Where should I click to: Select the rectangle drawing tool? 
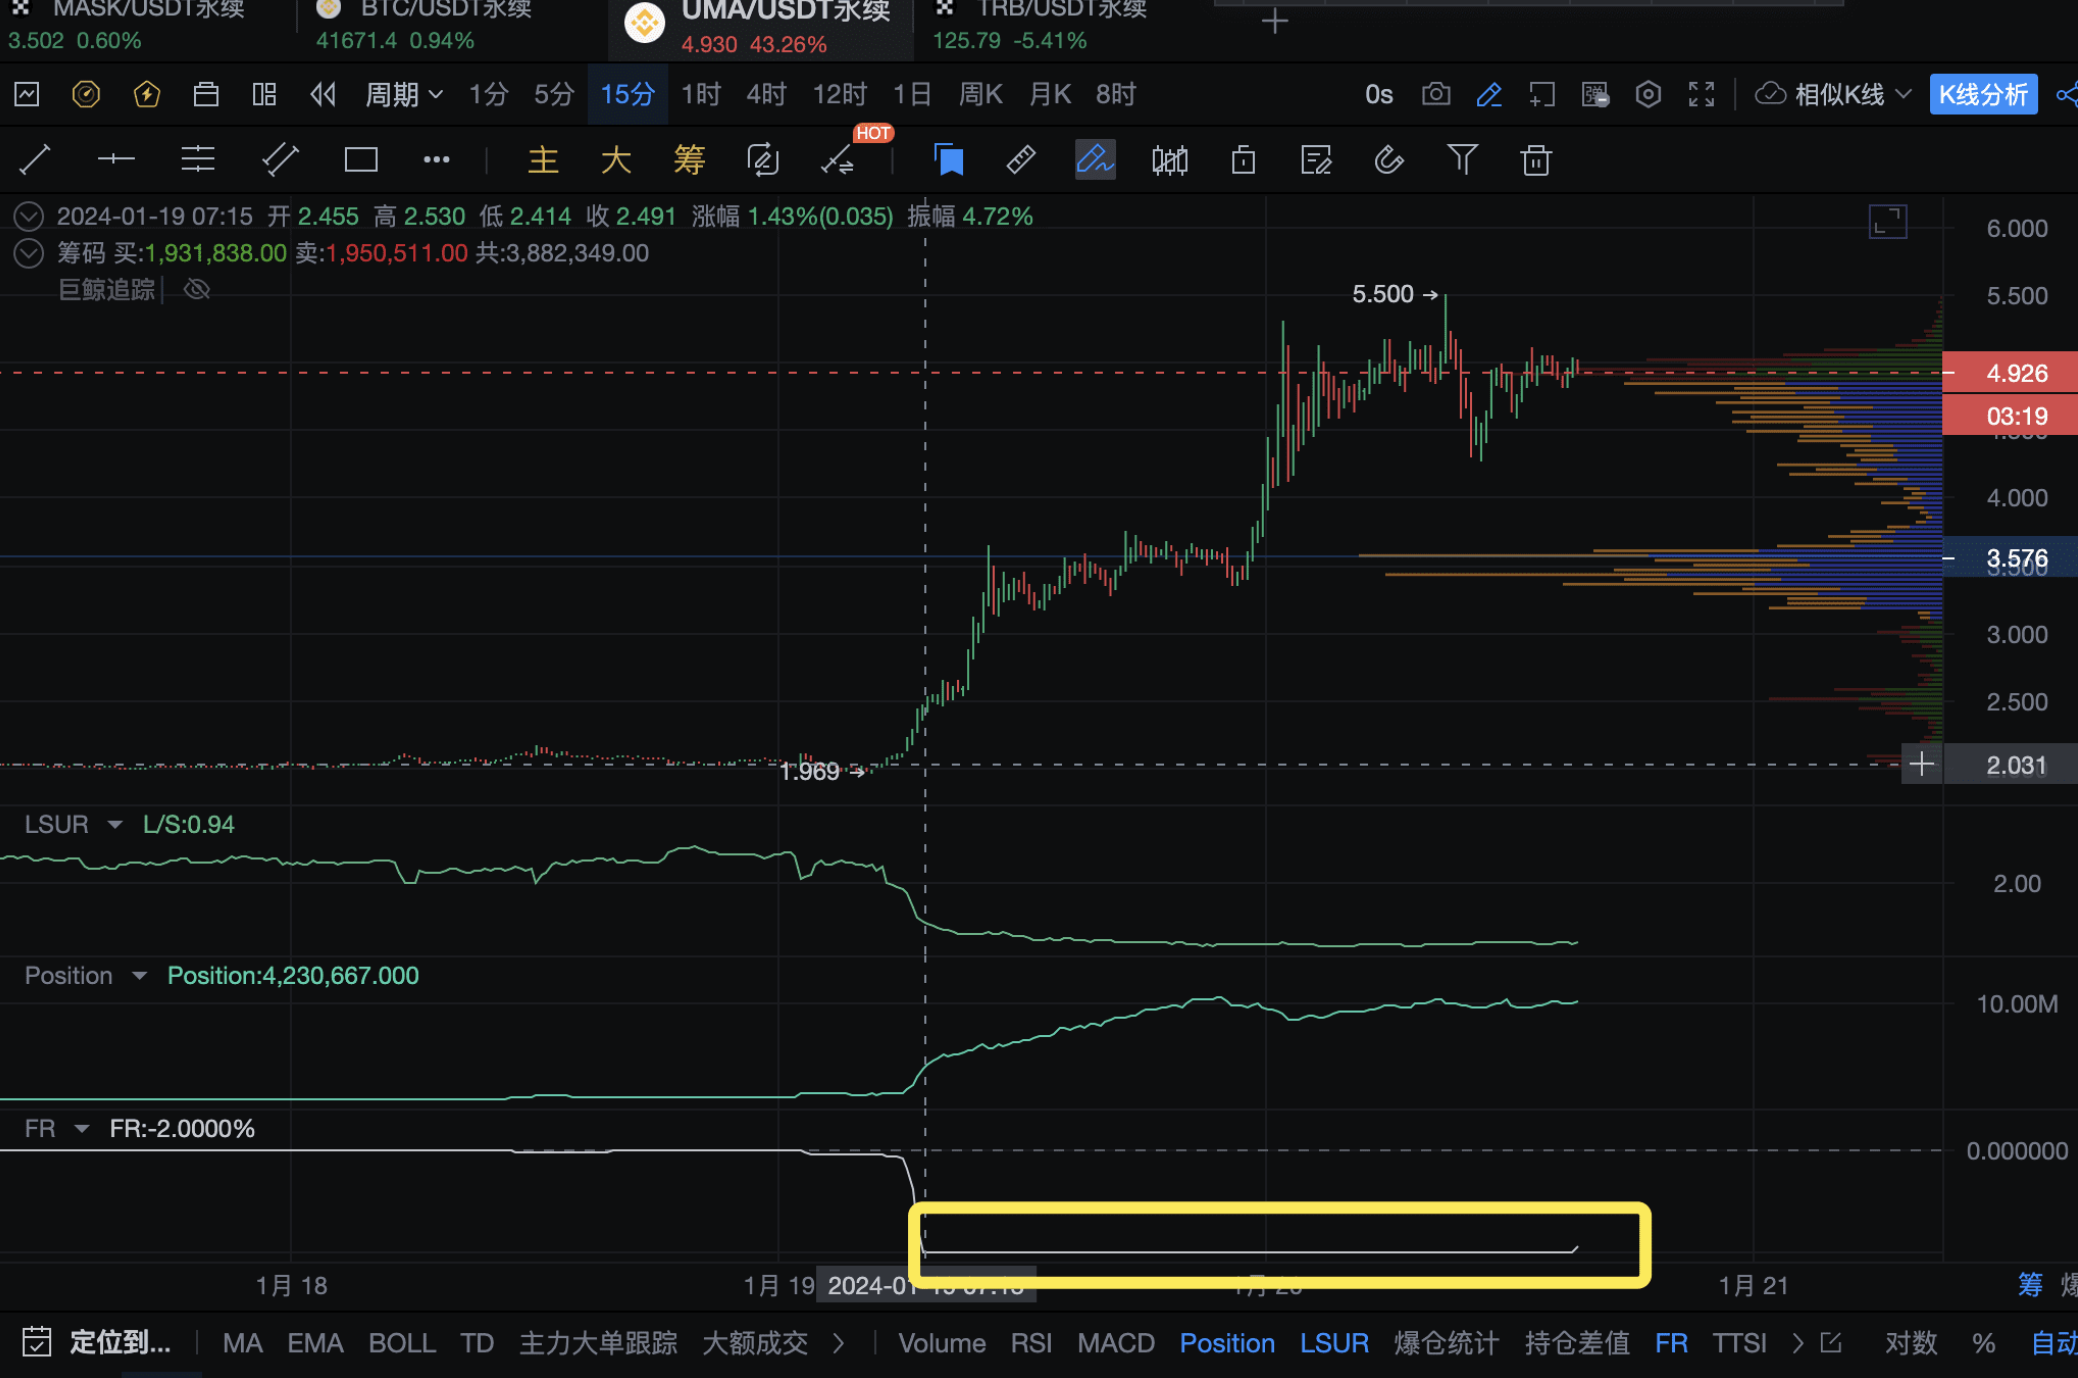tap(360, 159)
